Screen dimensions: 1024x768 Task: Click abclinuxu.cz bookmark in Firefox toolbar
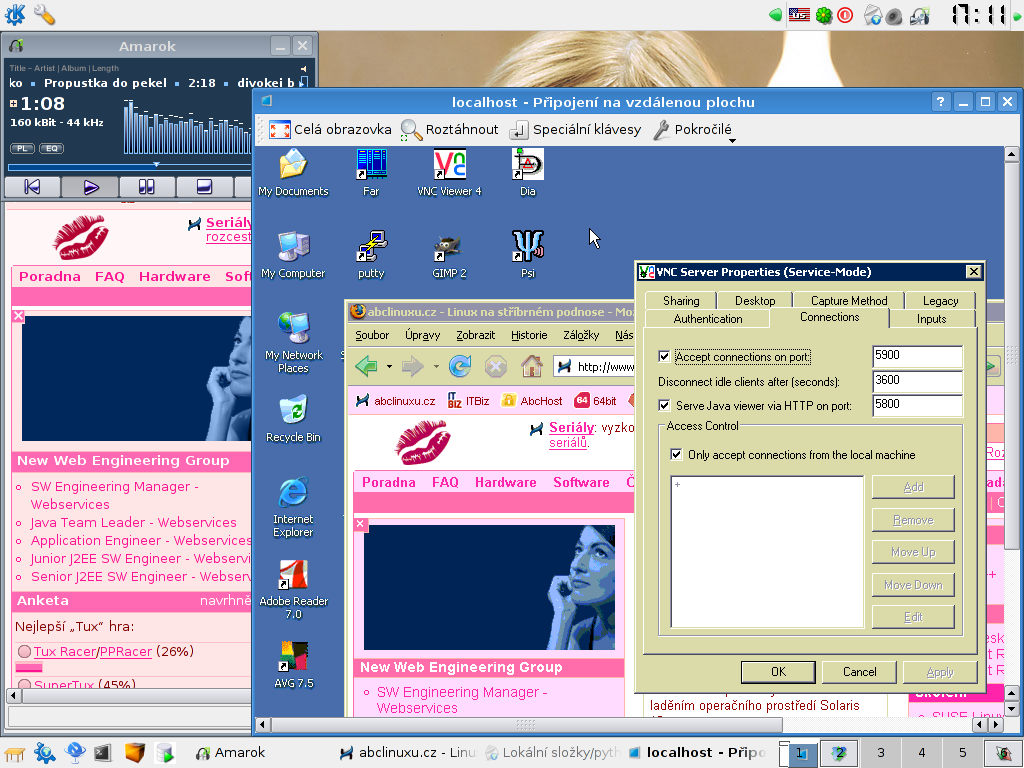(x=396, y=401)
